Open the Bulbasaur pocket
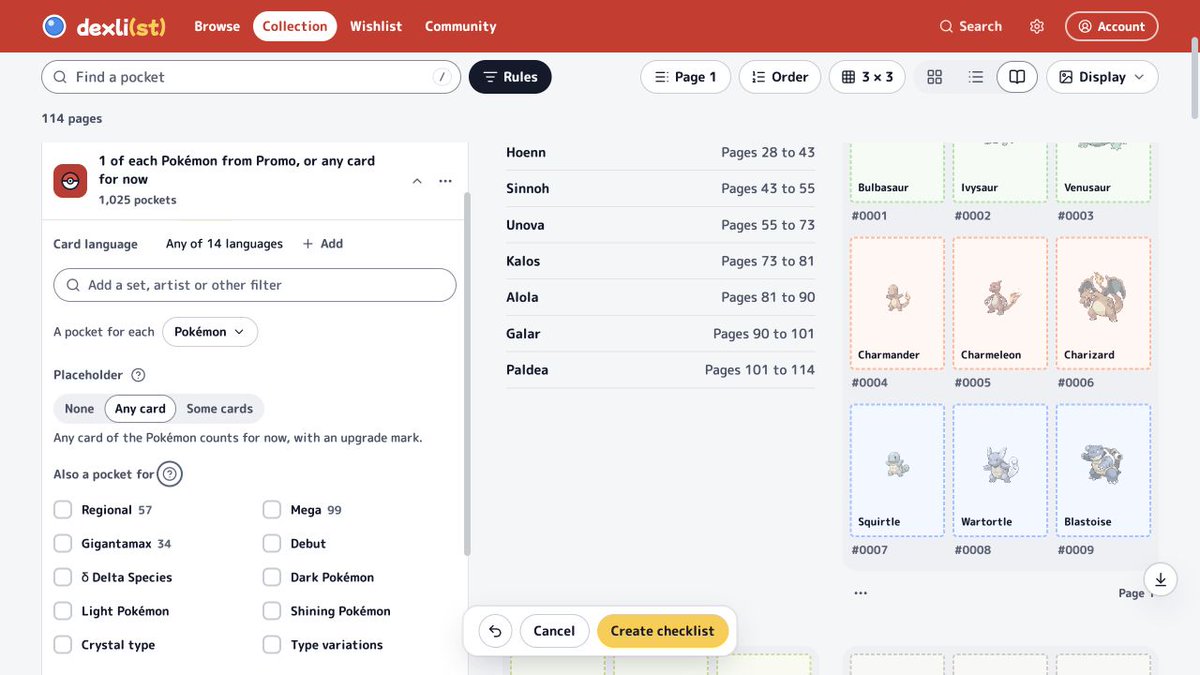 (898, 172)
